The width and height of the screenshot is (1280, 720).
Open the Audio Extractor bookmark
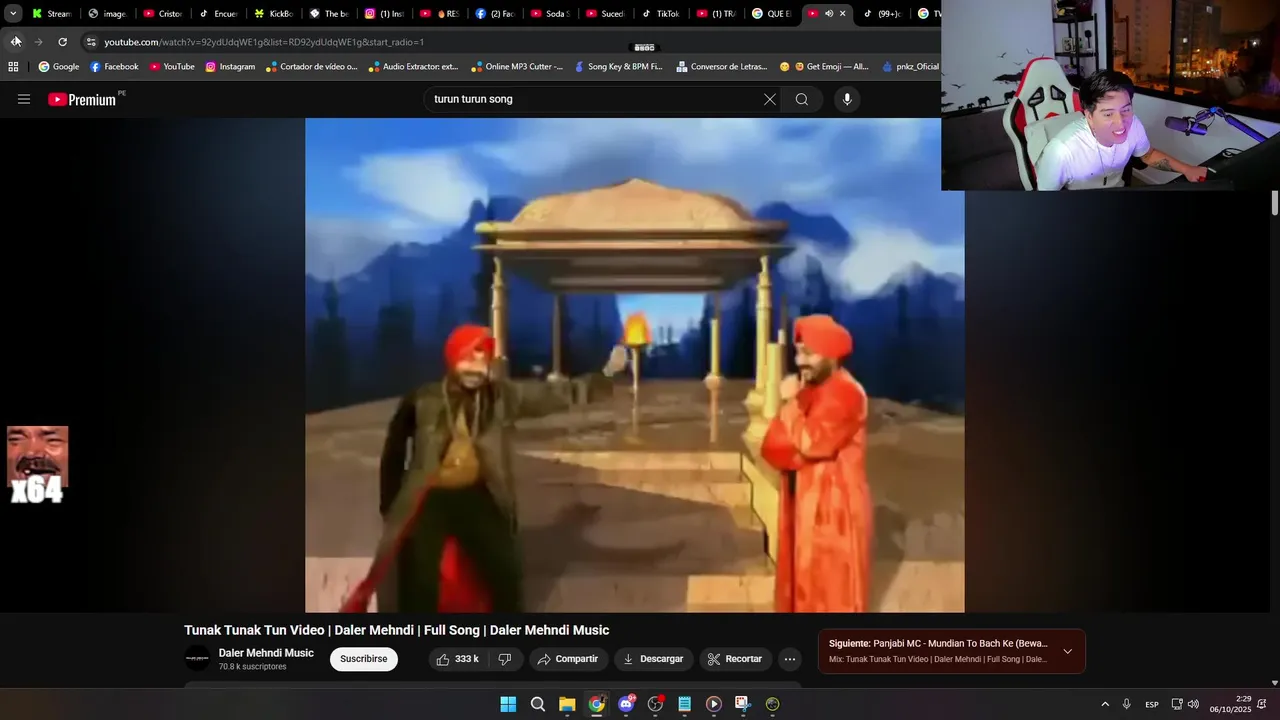pos(413,67)
